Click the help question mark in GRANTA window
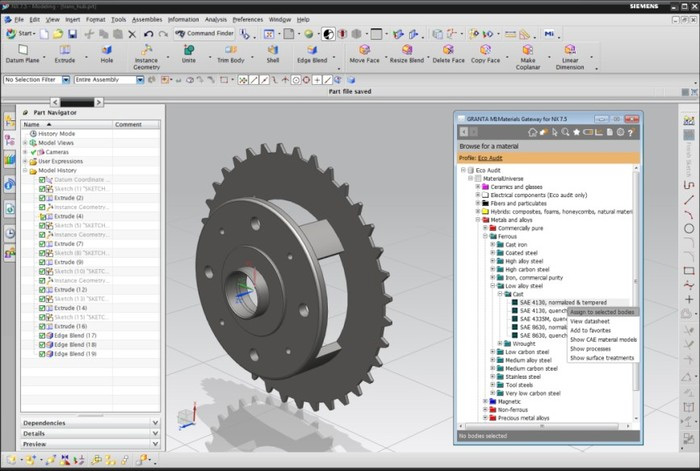Image resolution: width=700 pixels, height=471 pixels. pyautogui.click(x=630, y=133)
